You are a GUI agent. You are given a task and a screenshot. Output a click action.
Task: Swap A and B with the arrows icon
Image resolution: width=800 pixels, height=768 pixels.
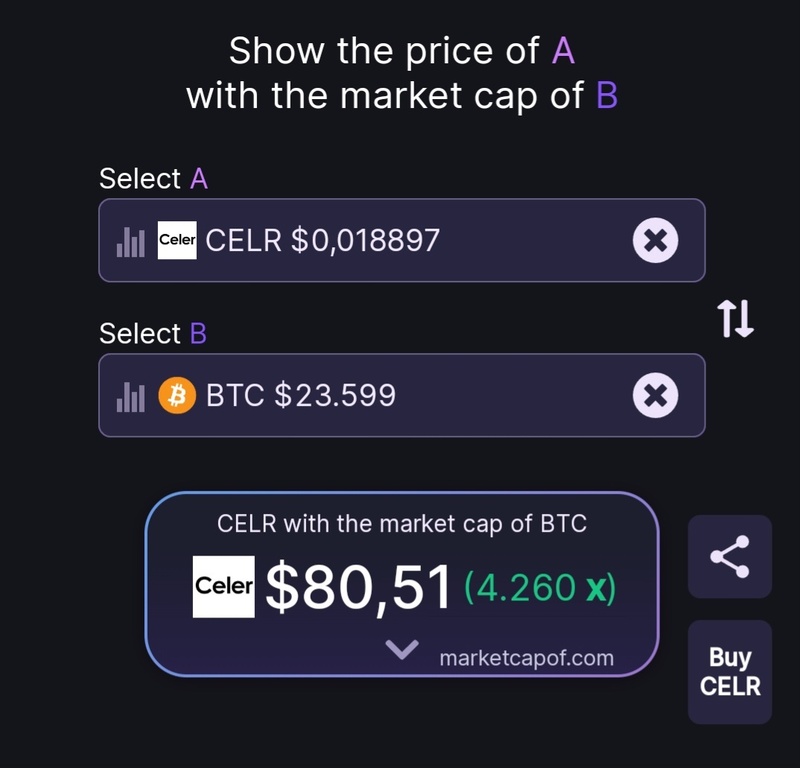[735, 318]
